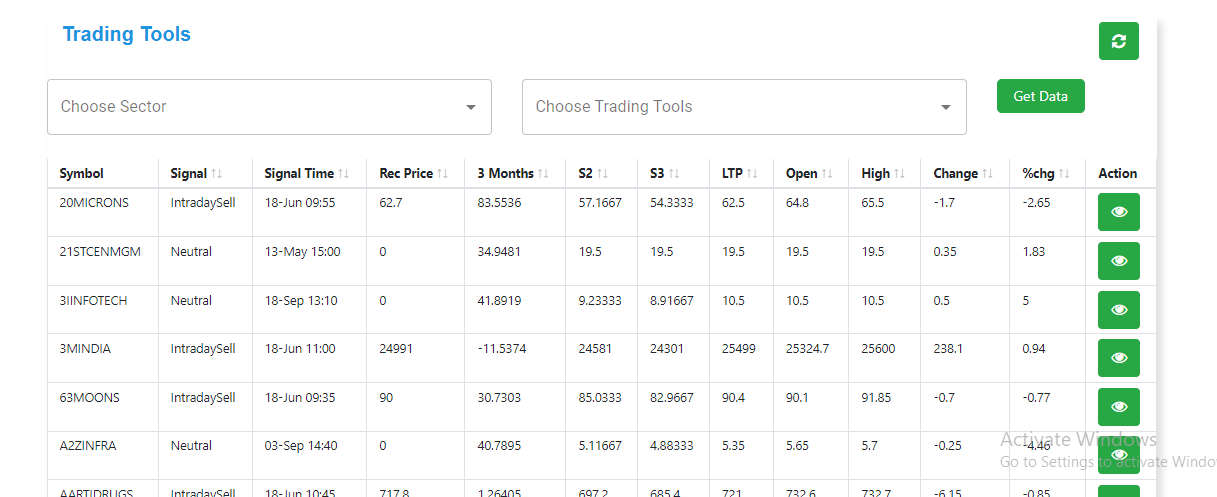Screen dimensions: 1217x497
Task: Click High value 25600
Action: click(879, 349)
